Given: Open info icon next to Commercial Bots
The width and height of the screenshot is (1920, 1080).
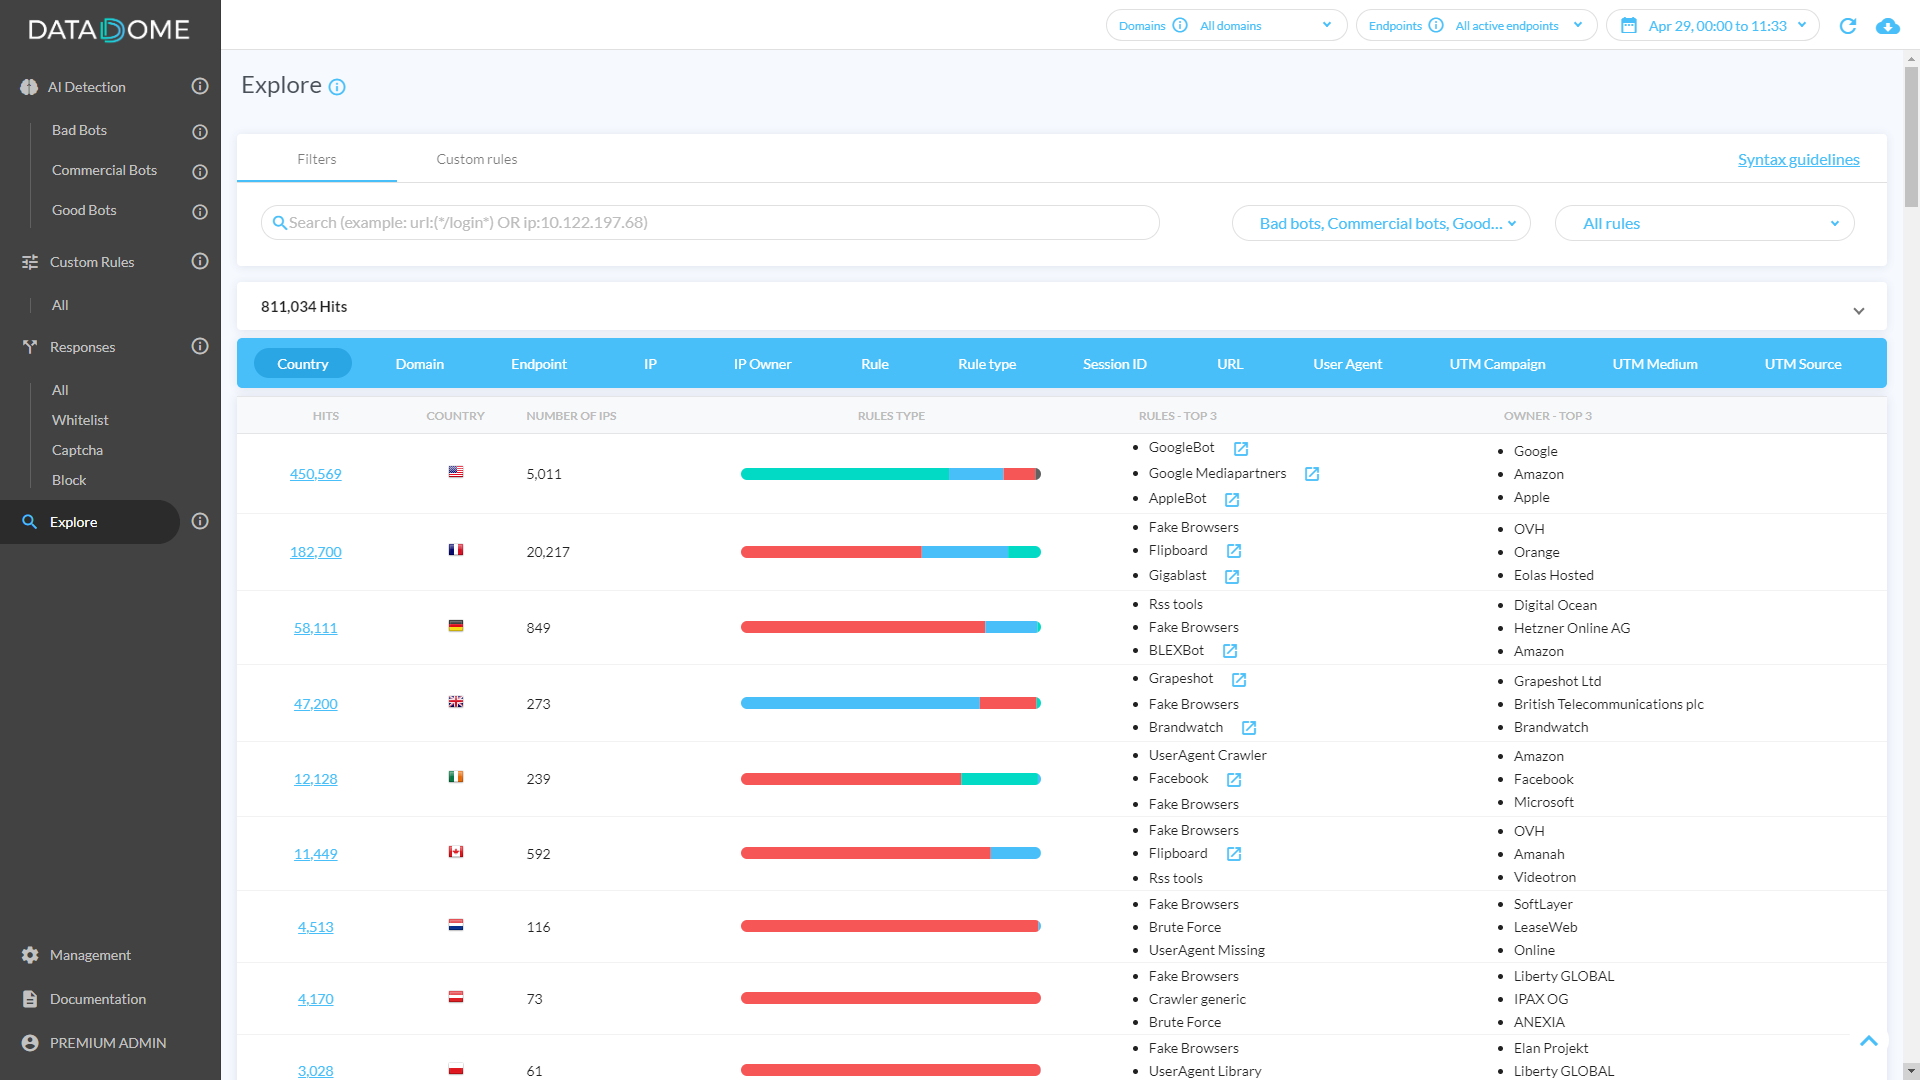Looking at the screenshot, I should [x=200, y=171].
